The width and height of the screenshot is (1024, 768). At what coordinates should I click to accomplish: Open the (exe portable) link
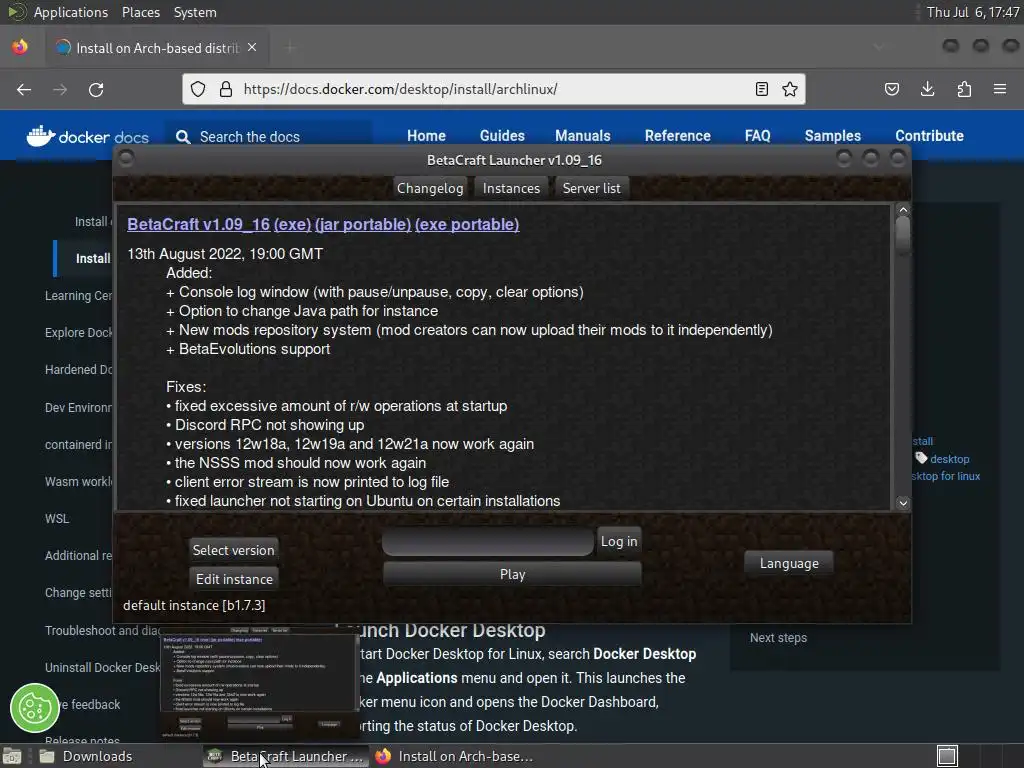click(467, 224)
